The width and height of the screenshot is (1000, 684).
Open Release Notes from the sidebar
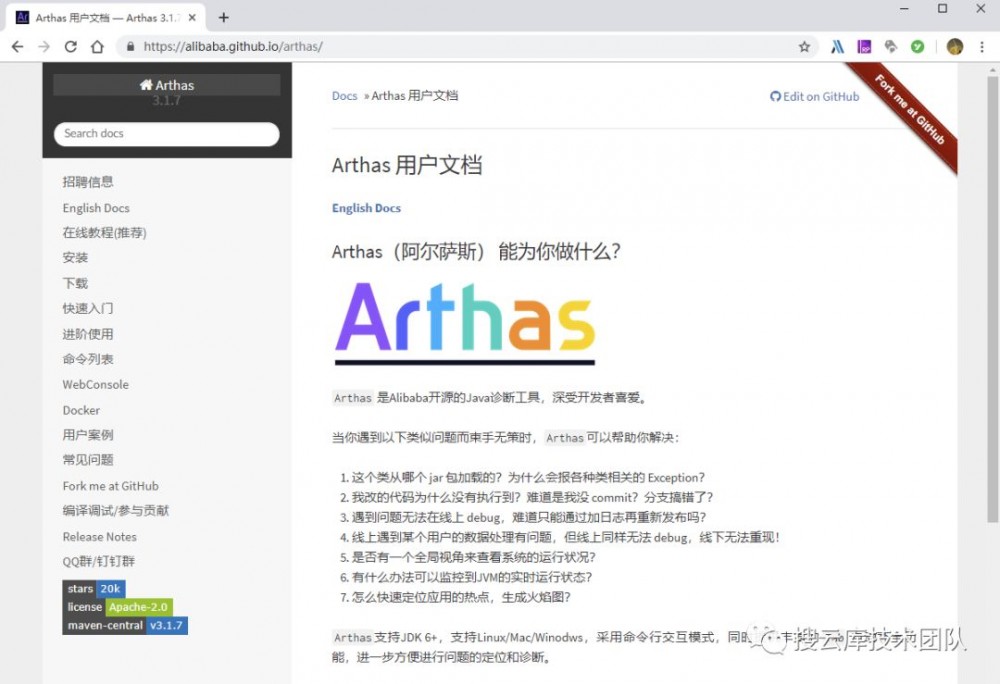(99, 536)
